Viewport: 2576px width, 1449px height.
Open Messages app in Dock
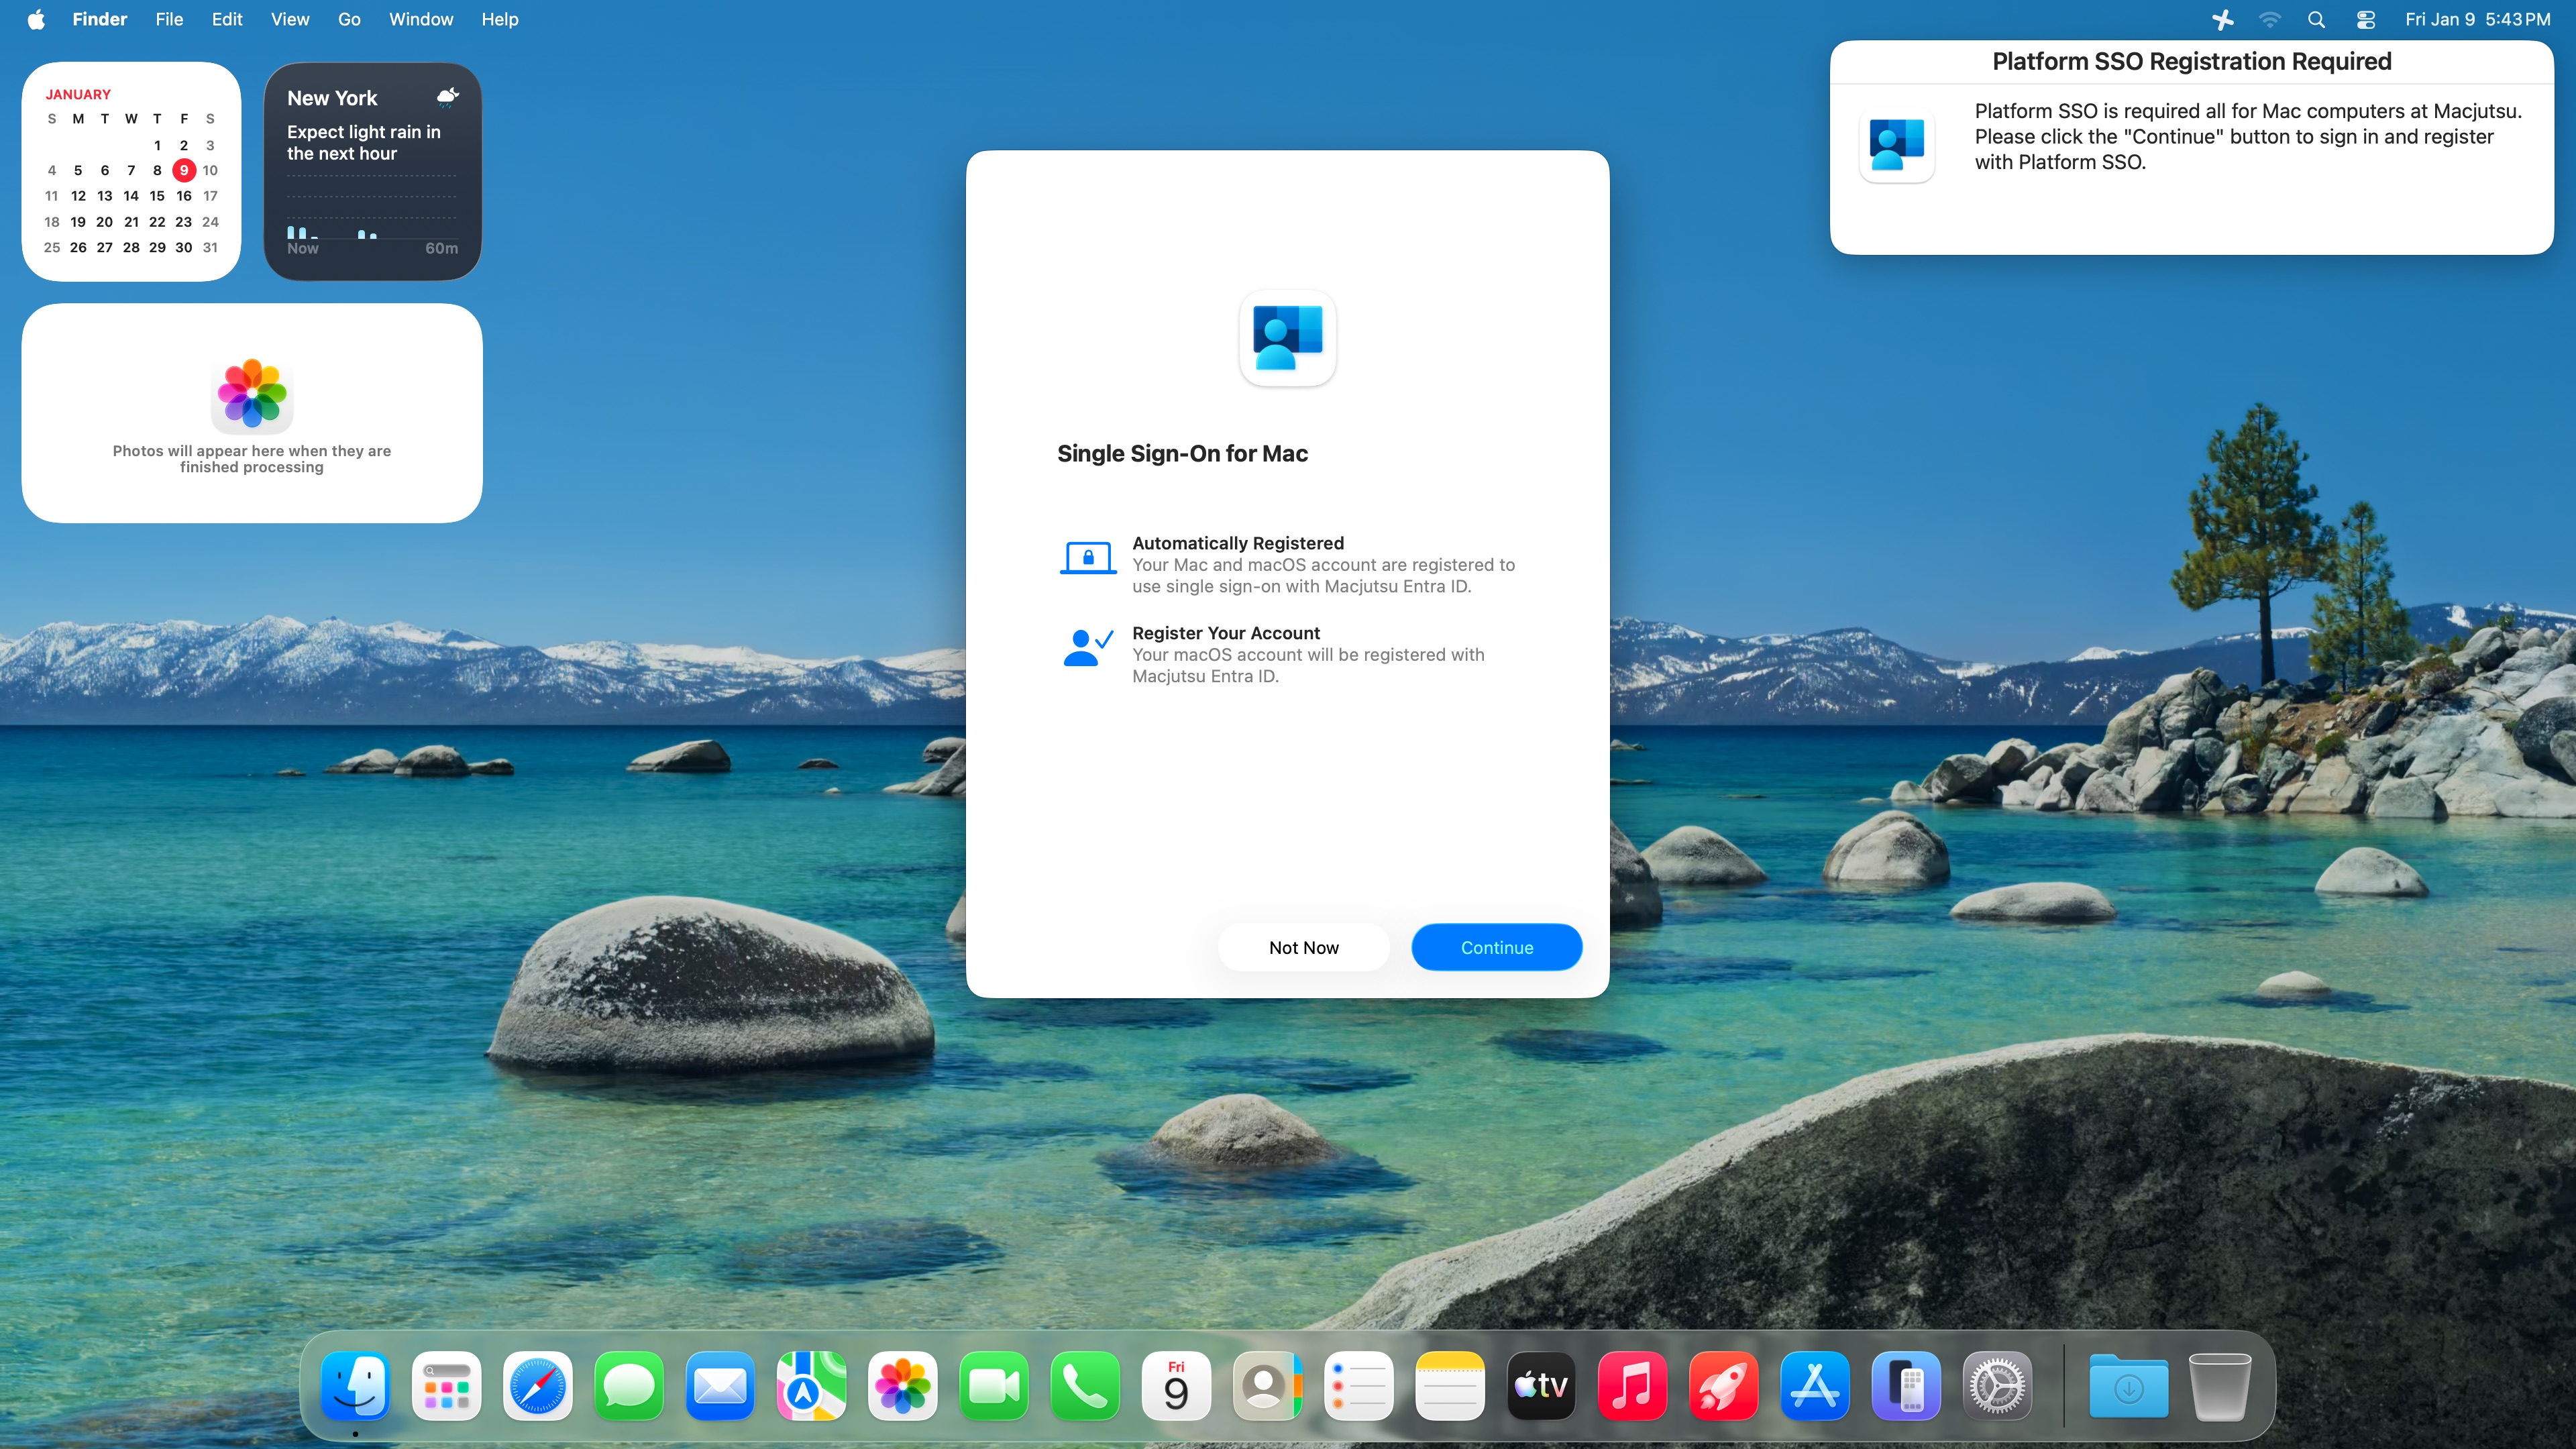pyautogui.click(x=629, y=1386)
